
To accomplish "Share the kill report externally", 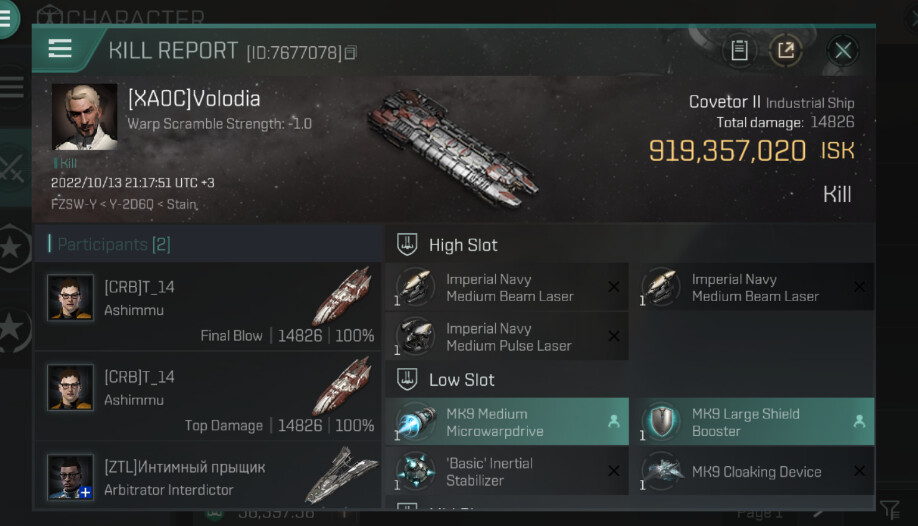I will (785, 50).
